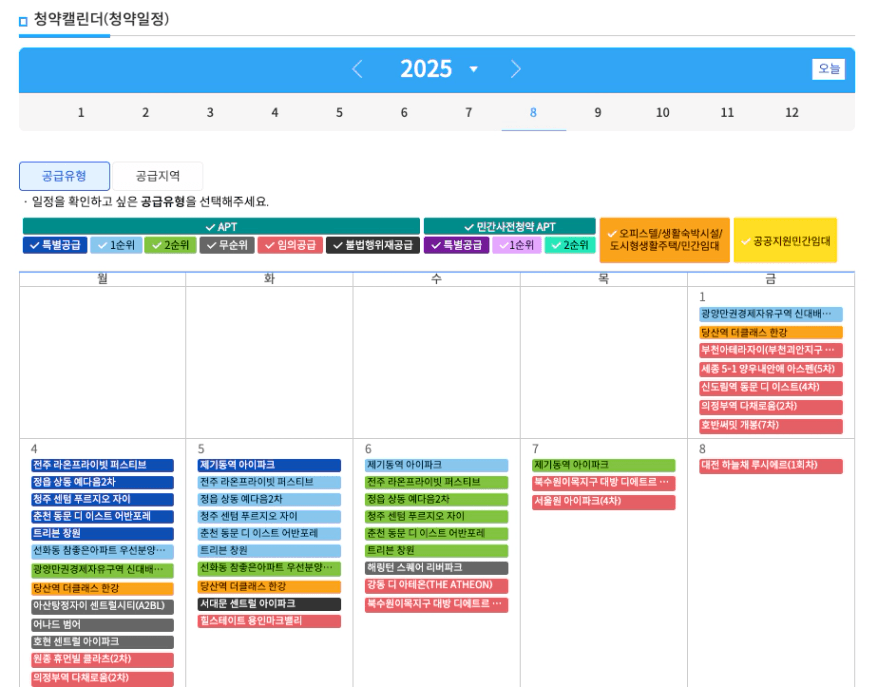This screenshot has width=878, height=687.
Task: Open 당산역 더클래스 한강 on day 1
Action: coord(771,333)
